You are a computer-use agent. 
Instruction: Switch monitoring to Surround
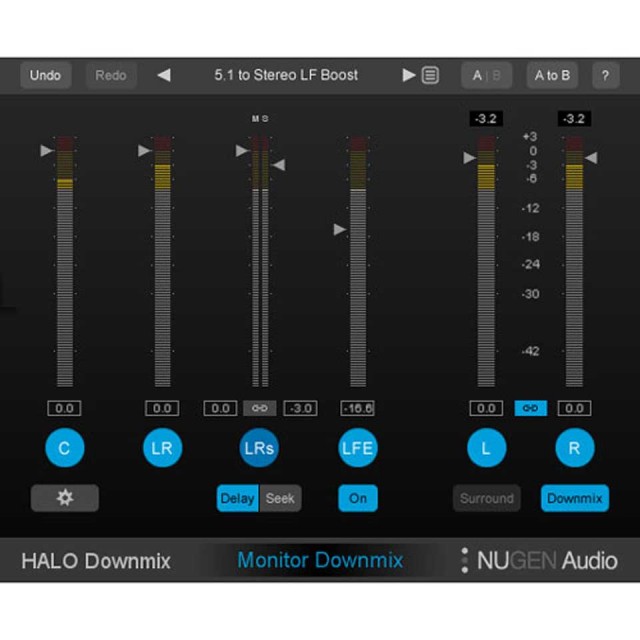click(487, 498)
